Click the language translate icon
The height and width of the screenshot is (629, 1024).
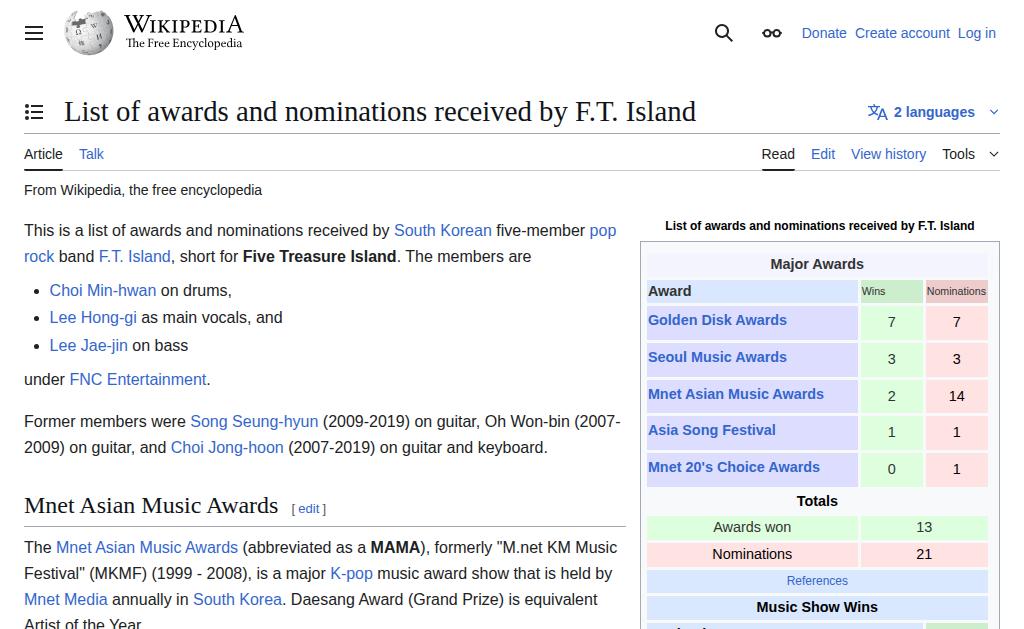pyautogui.click(x=877, y=112)
